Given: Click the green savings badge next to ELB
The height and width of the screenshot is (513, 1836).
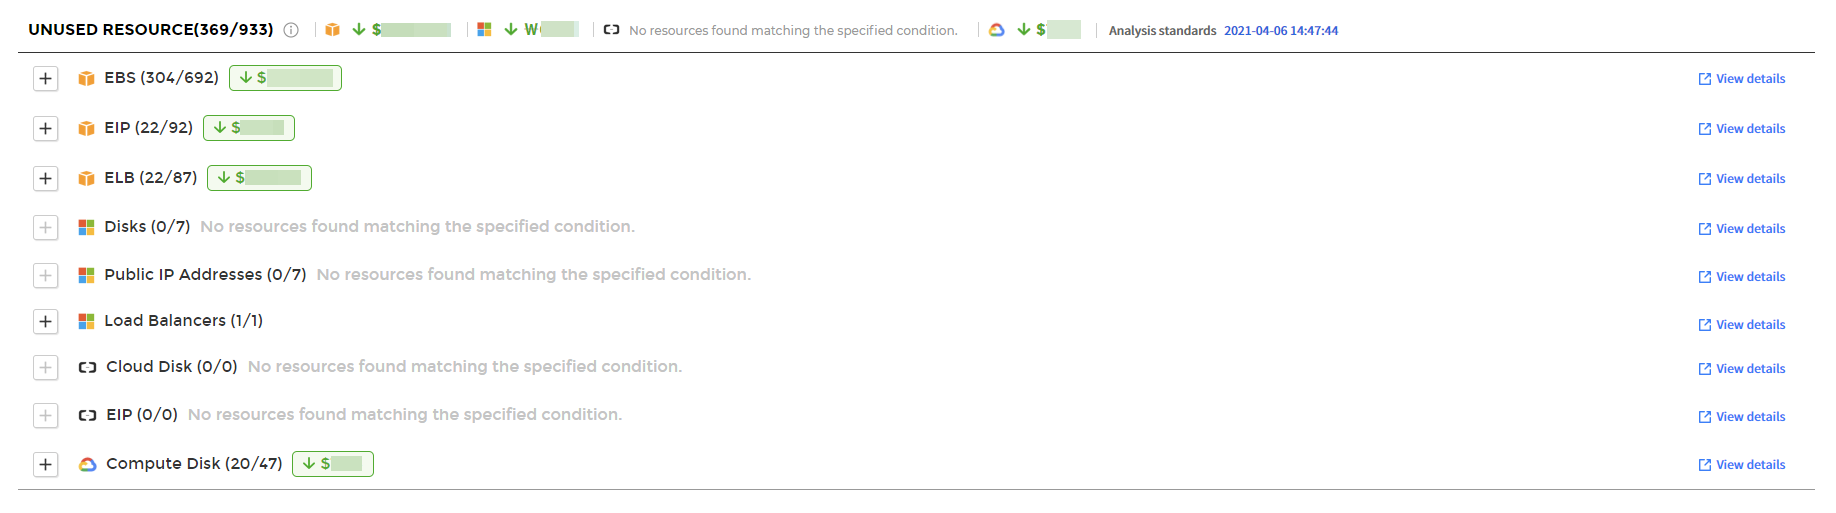Looking at the screenshot, I should click(259, 178).
